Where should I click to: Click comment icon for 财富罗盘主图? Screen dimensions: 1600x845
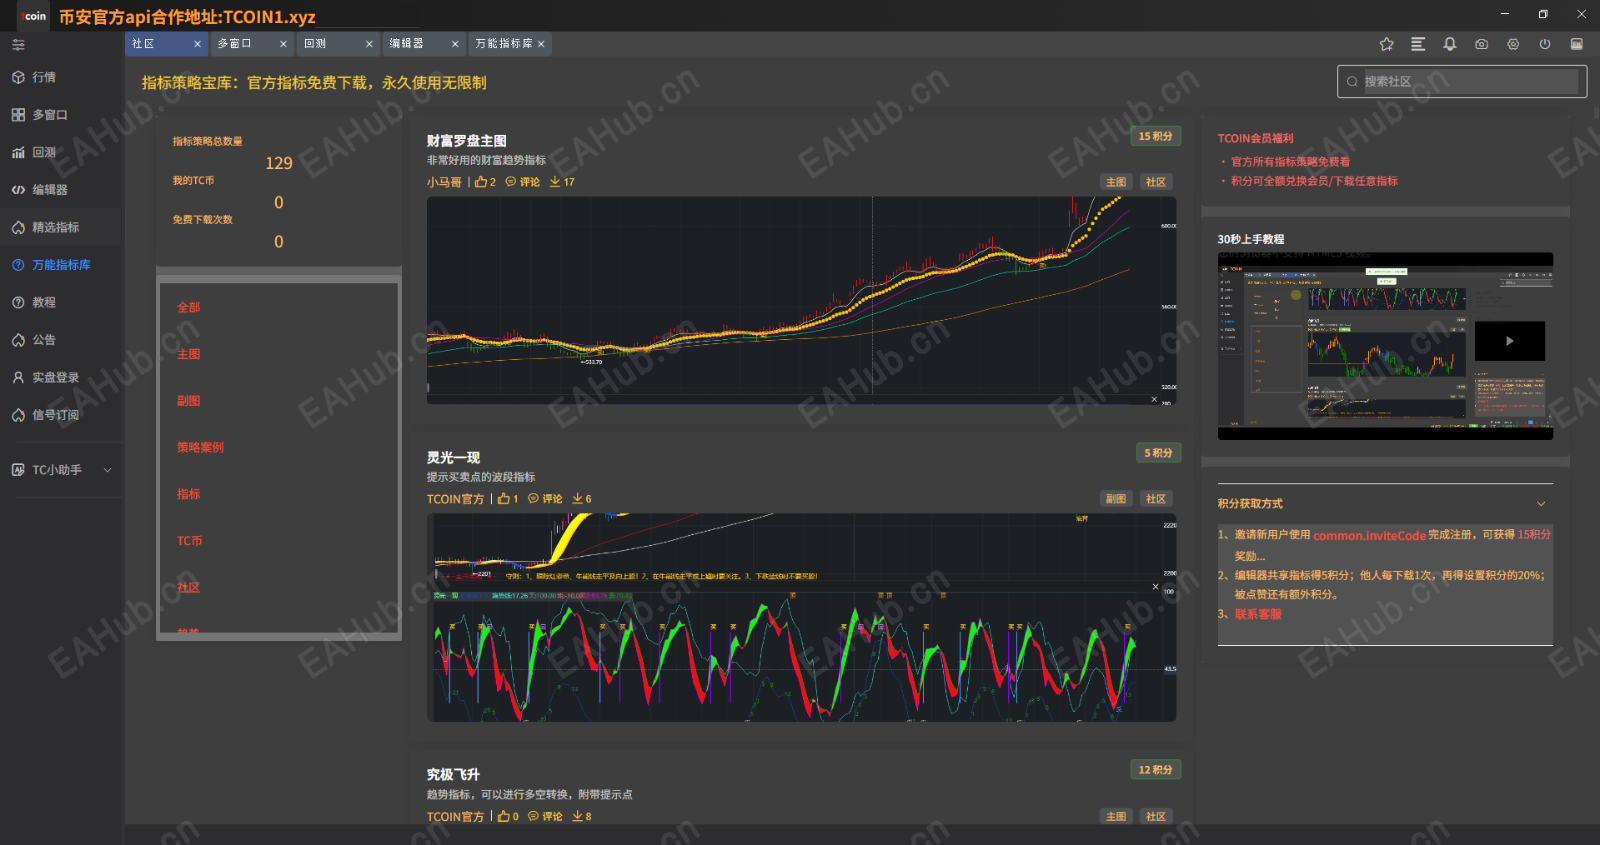(511, 182)
